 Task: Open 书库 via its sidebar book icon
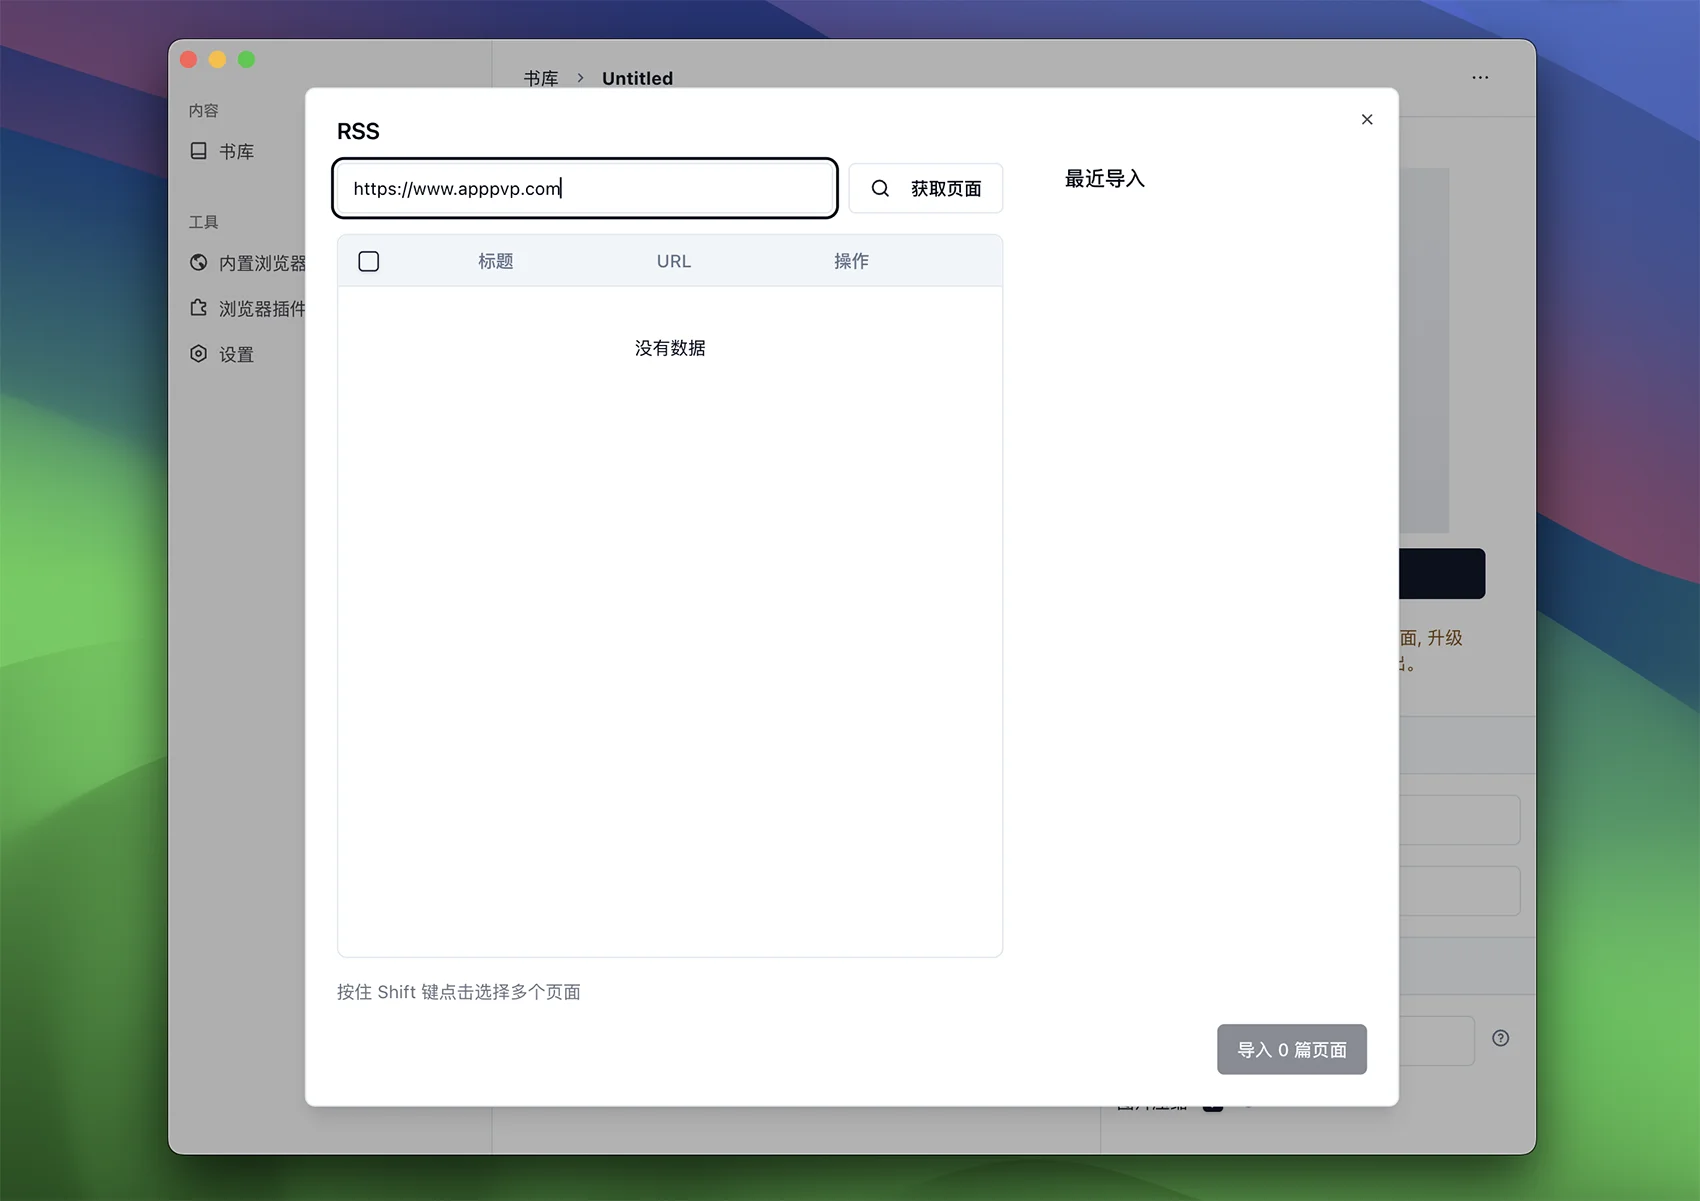coord(199,151)
